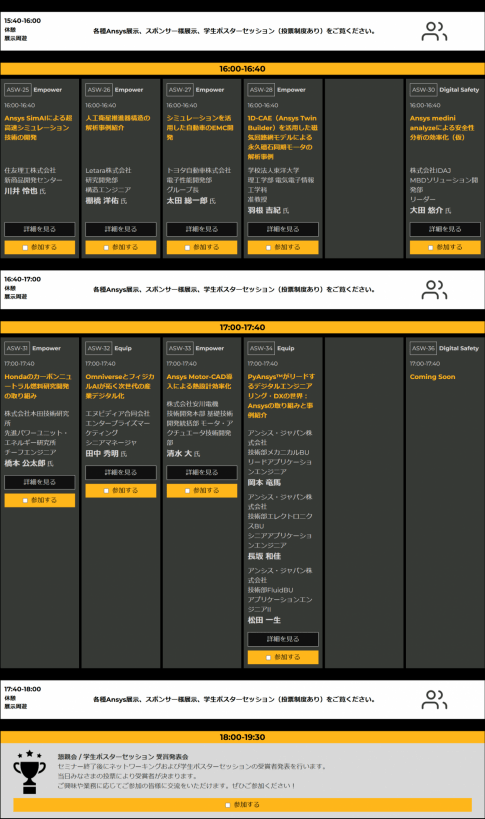485x819 pixels.
Task: View details of the ASW-34 PyAnsys session
Action: click(x=283, y=639)
